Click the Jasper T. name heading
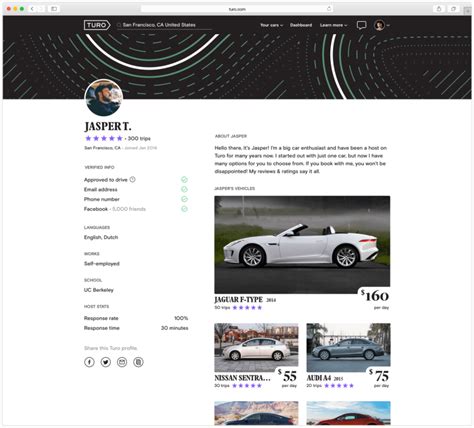This screenshot has height=428, width=474. click(x=108, y=126)
